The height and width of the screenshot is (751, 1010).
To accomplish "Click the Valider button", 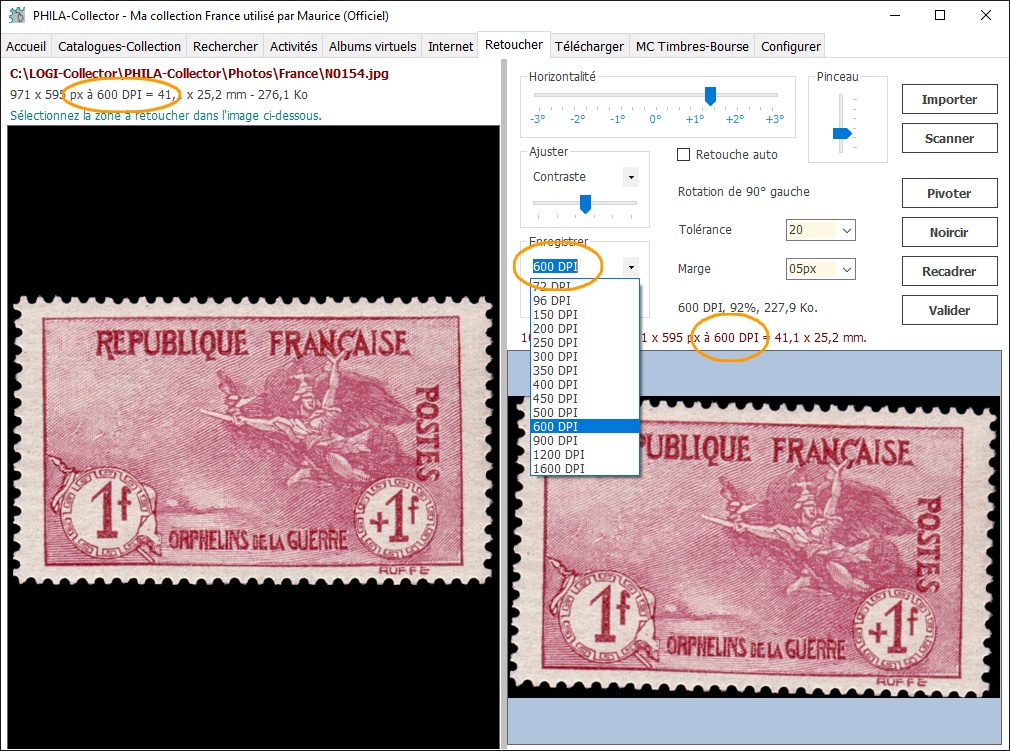I will pos(949,310).
